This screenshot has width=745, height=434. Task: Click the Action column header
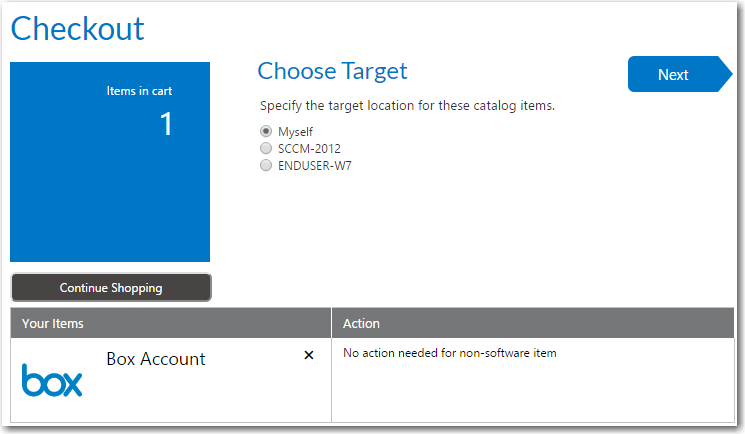point(361,324)
